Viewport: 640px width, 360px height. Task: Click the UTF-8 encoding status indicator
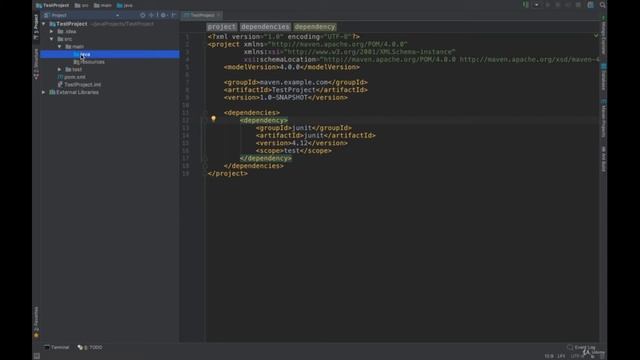coord(577,356)
